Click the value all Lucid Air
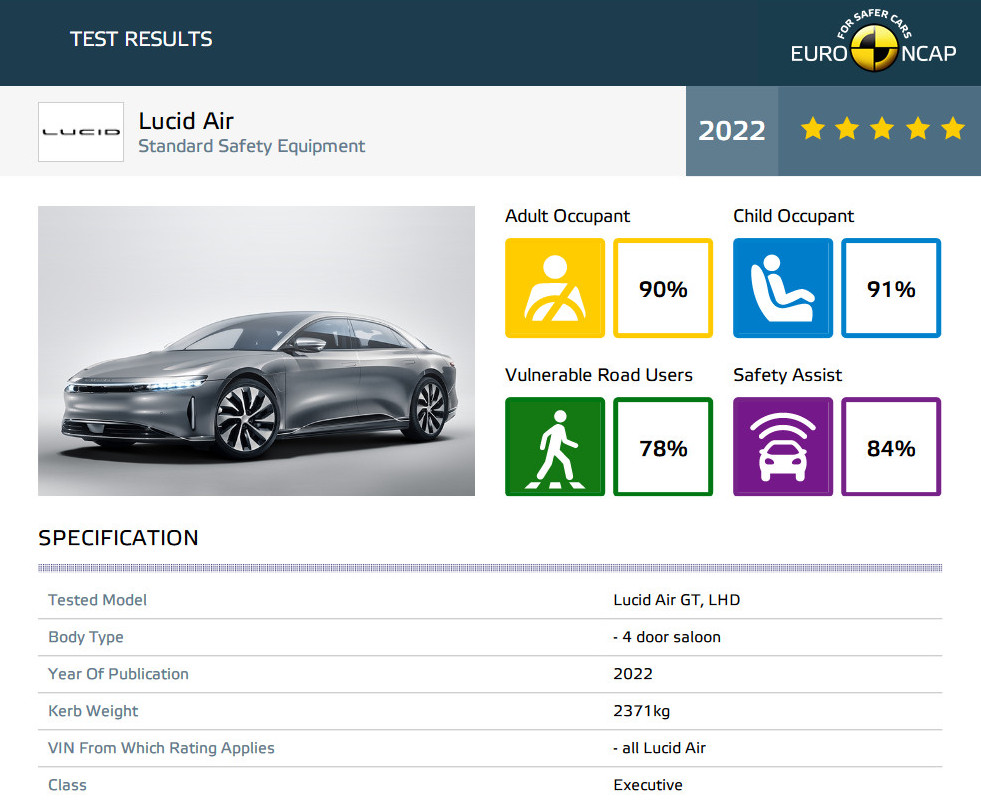Screen dimensions: 981x803 click(x=659, y=748)
